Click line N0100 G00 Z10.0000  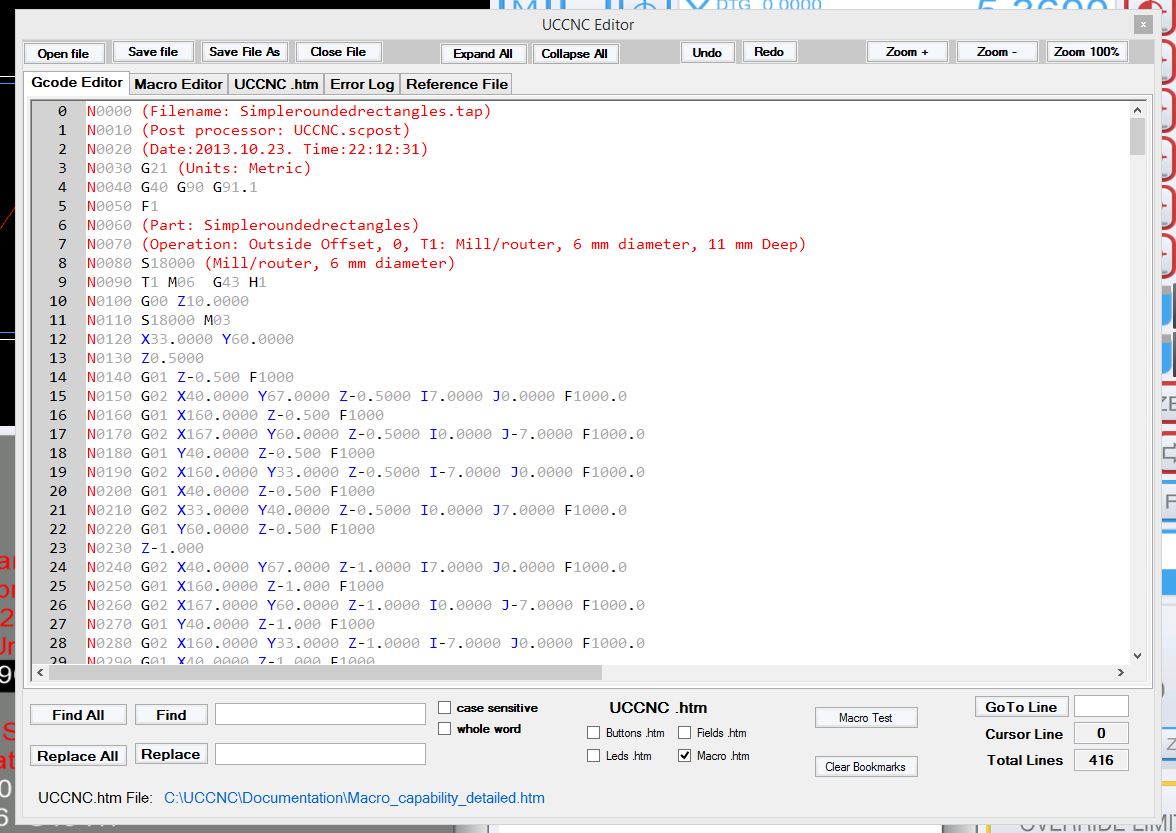pyautogui.click(x=167, y=301)
